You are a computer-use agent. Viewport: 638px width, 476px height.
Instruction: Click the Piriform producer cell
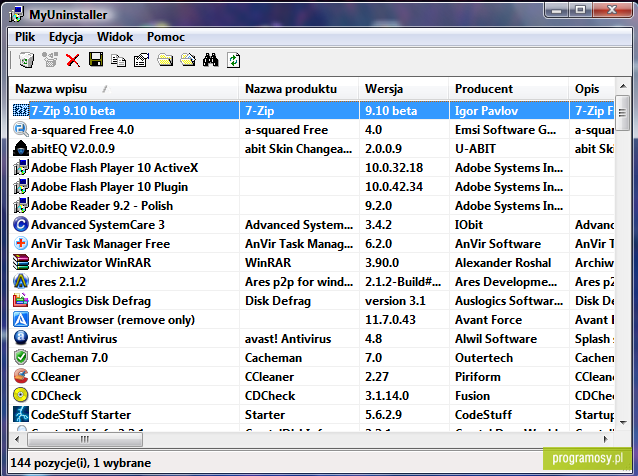[509, 377]
